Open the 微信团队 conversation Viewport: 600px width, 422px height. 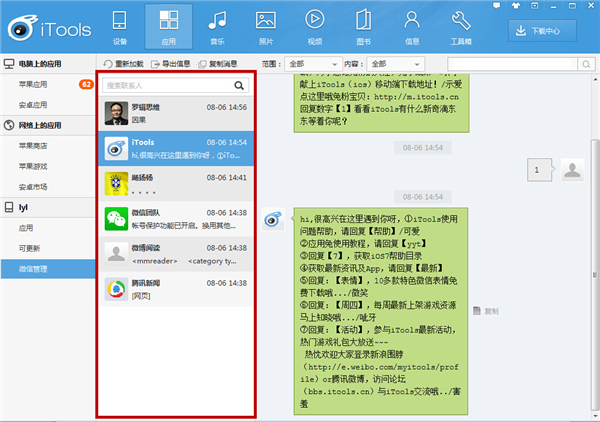177,219
